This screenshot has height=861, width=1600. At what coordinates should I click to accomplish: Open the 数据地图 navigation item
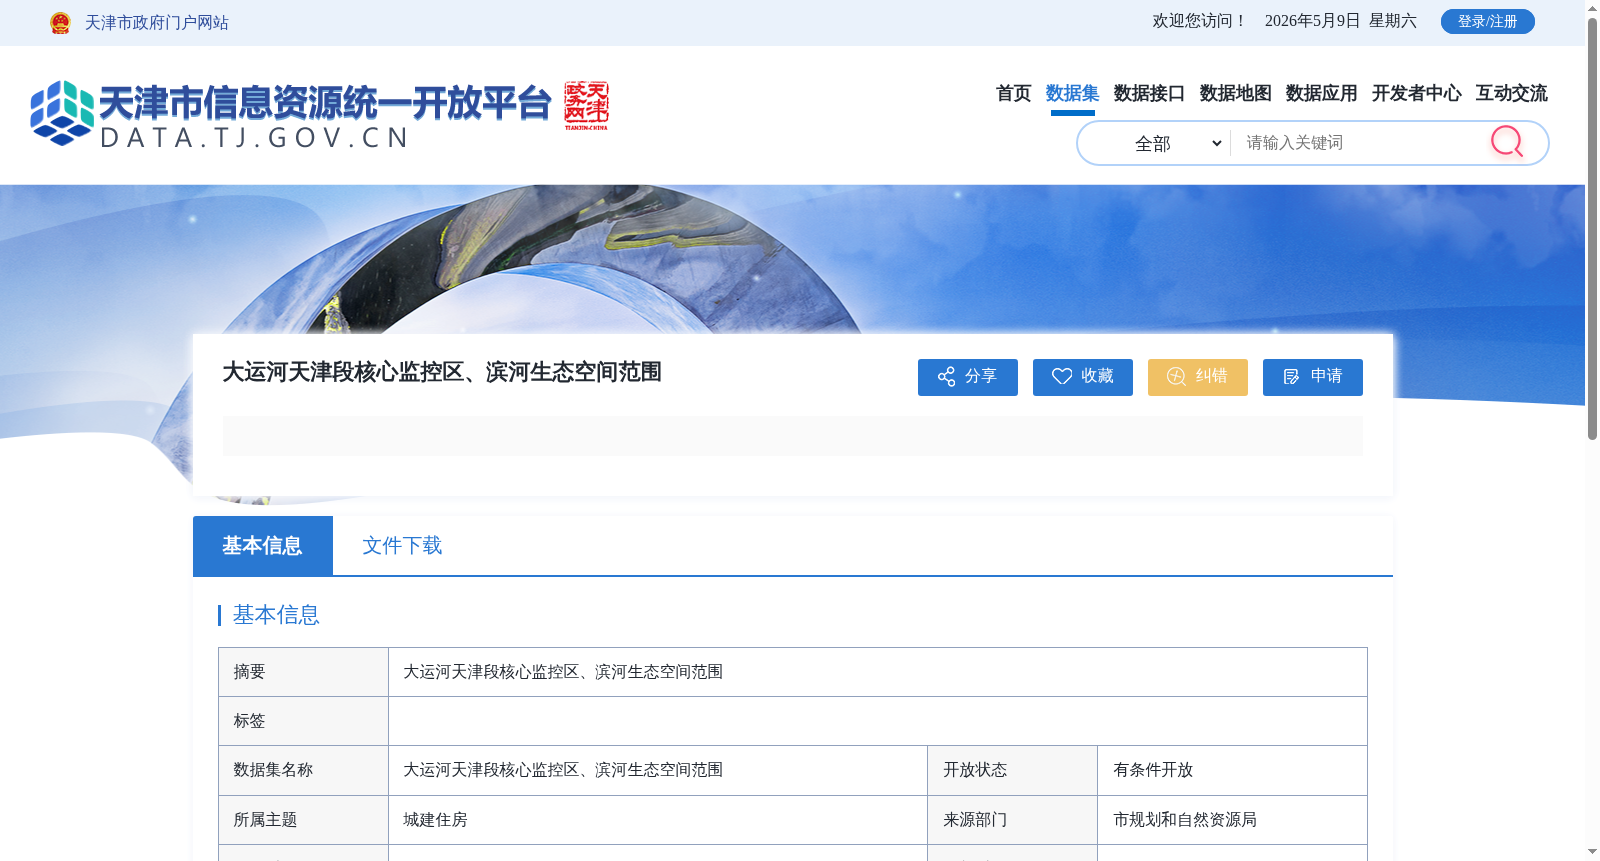coord(1235,93)
